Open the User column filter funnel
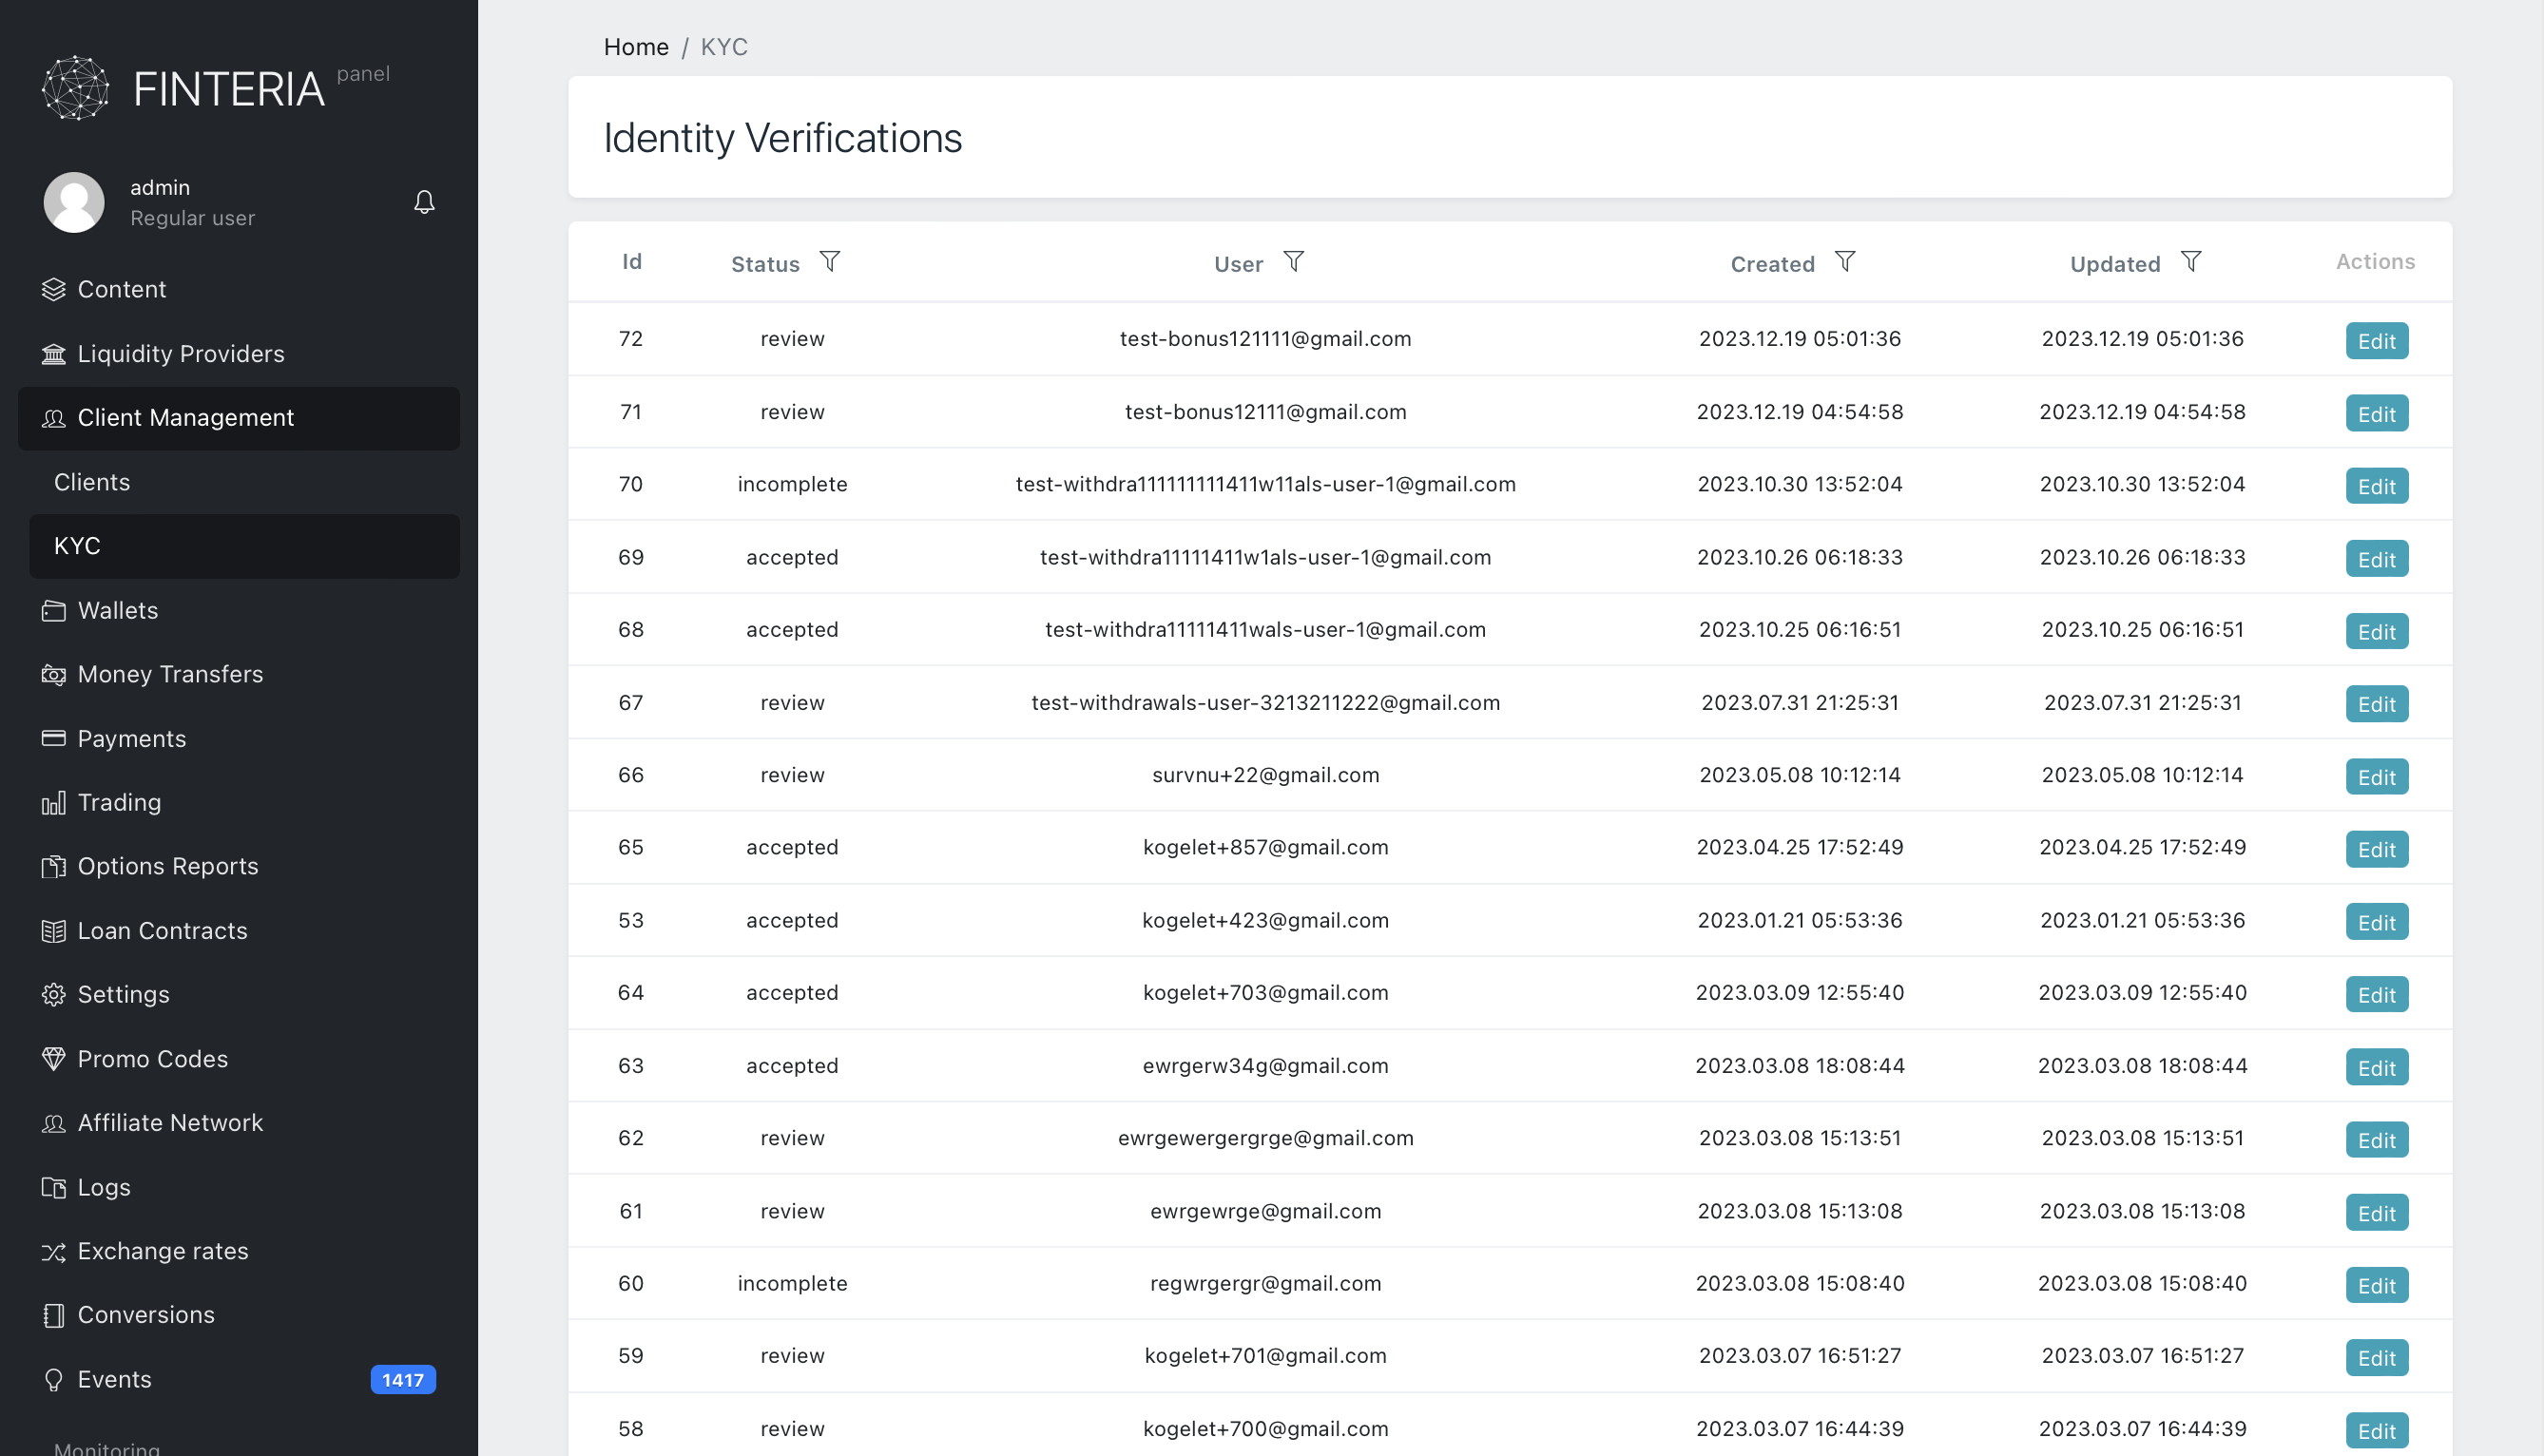 1293,262
